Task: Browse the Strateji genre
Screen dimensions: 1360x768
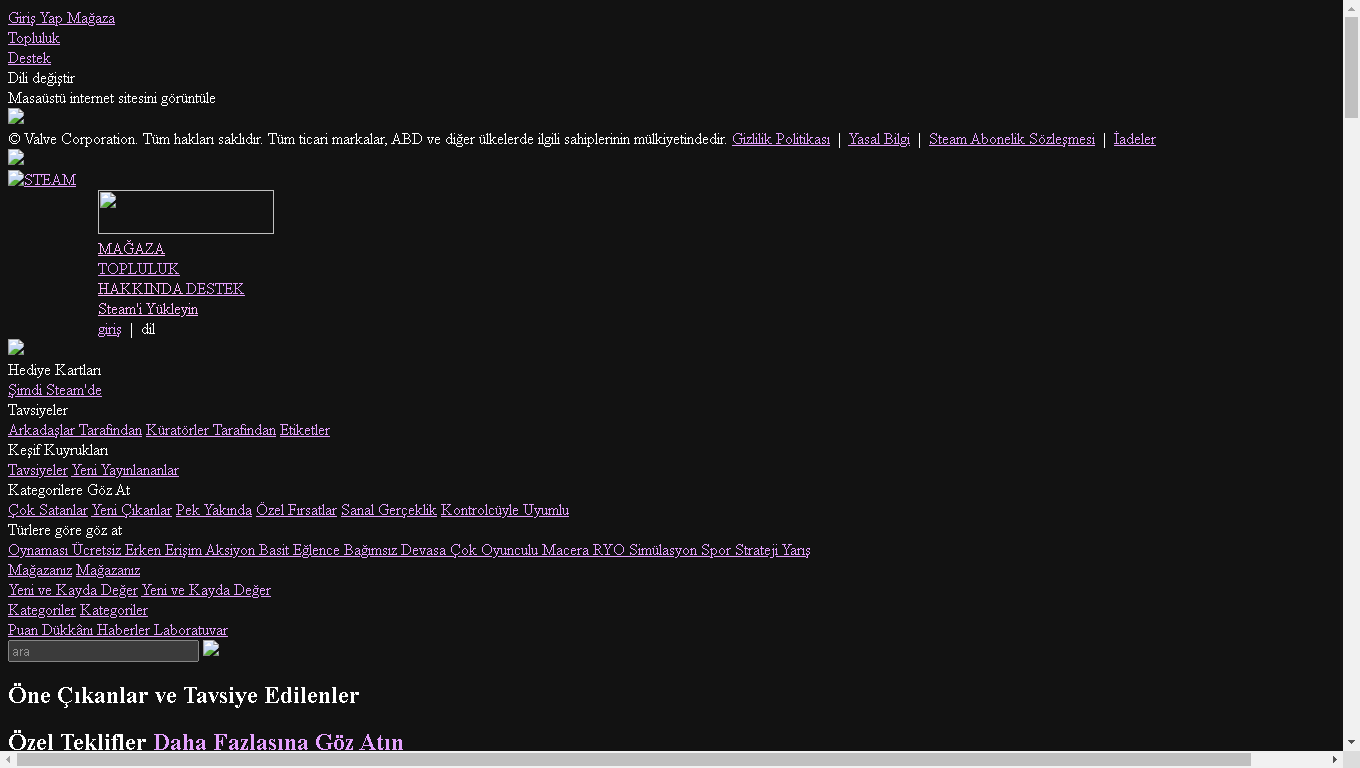Action: click(756, 550)
